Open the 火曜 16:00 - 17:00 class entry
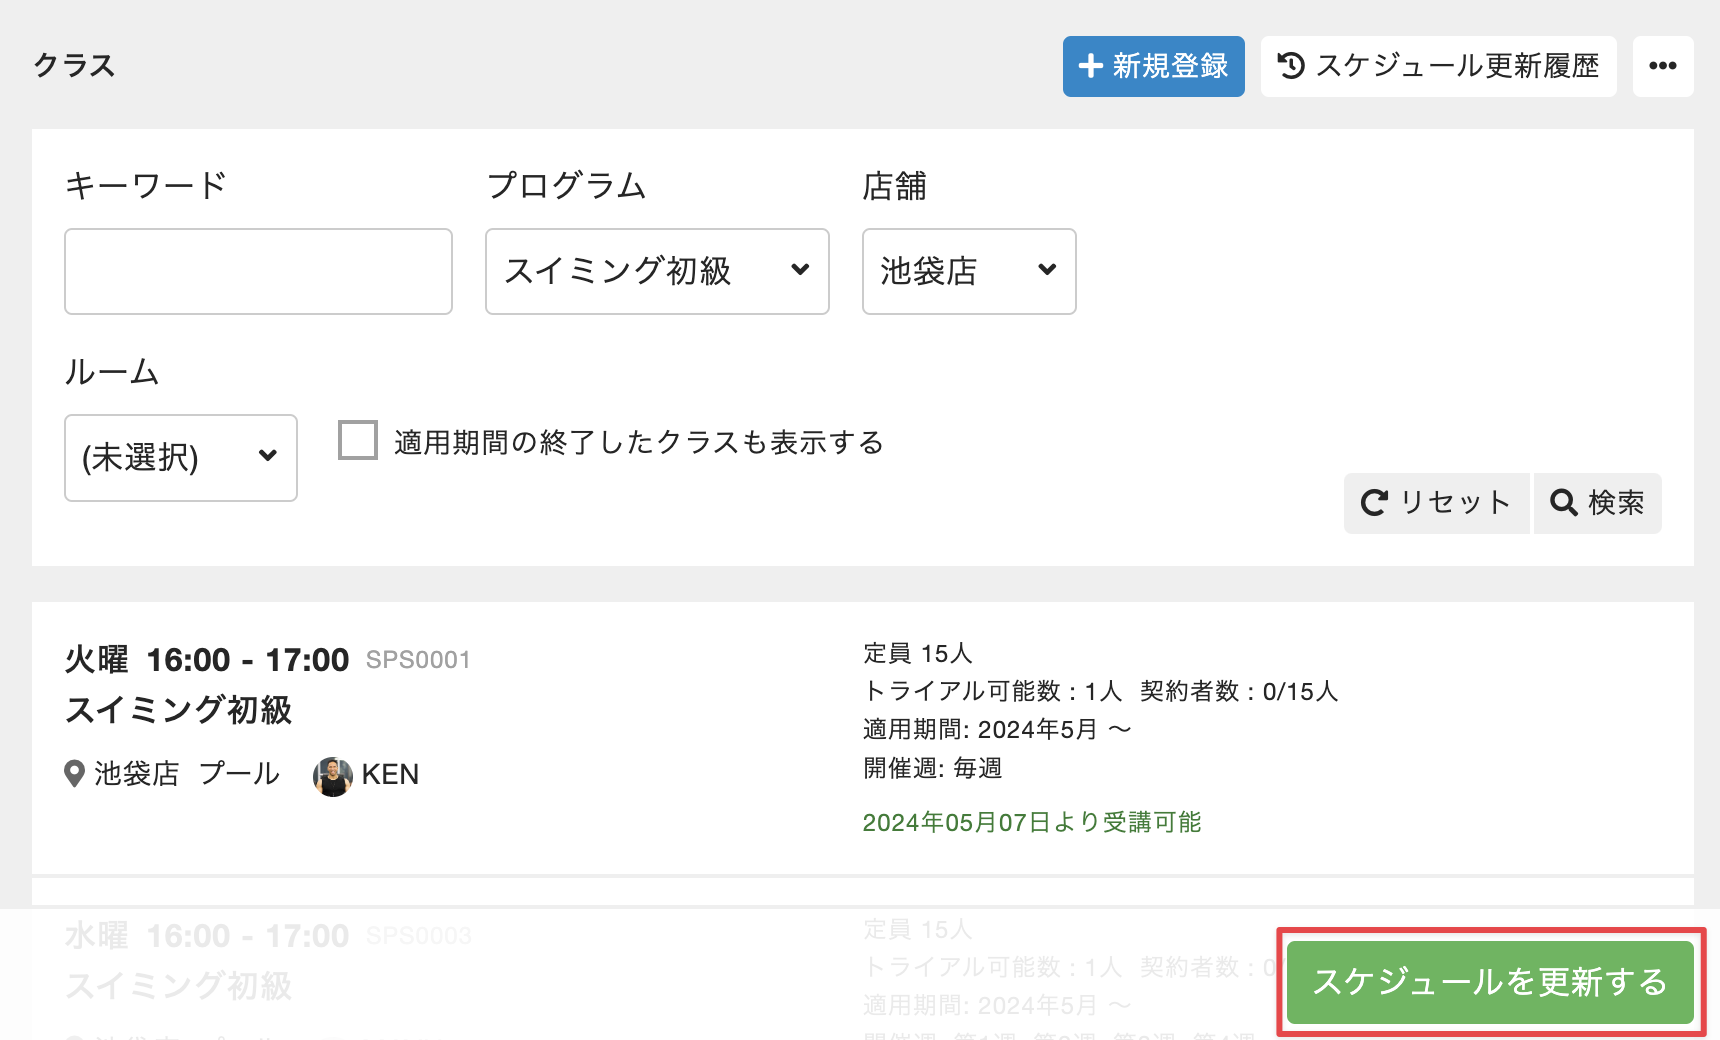 point(207,660)
